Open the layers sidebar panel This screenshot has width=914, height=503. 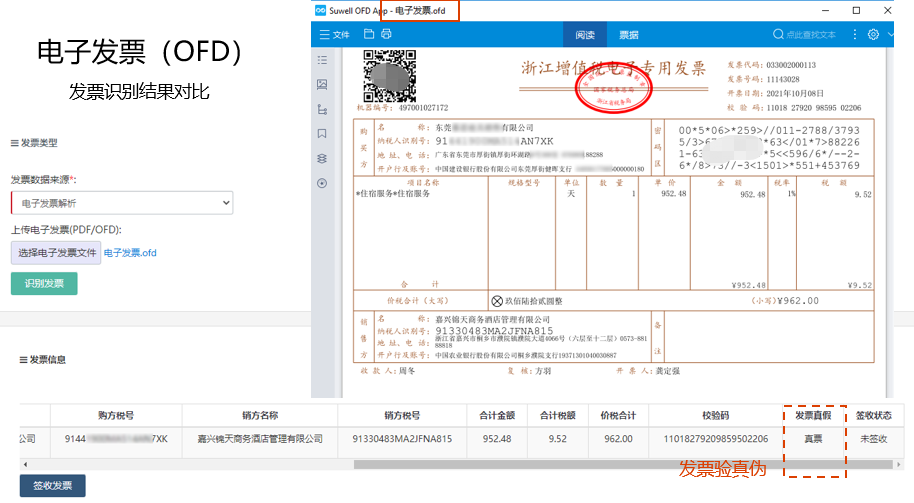(322, 159)
